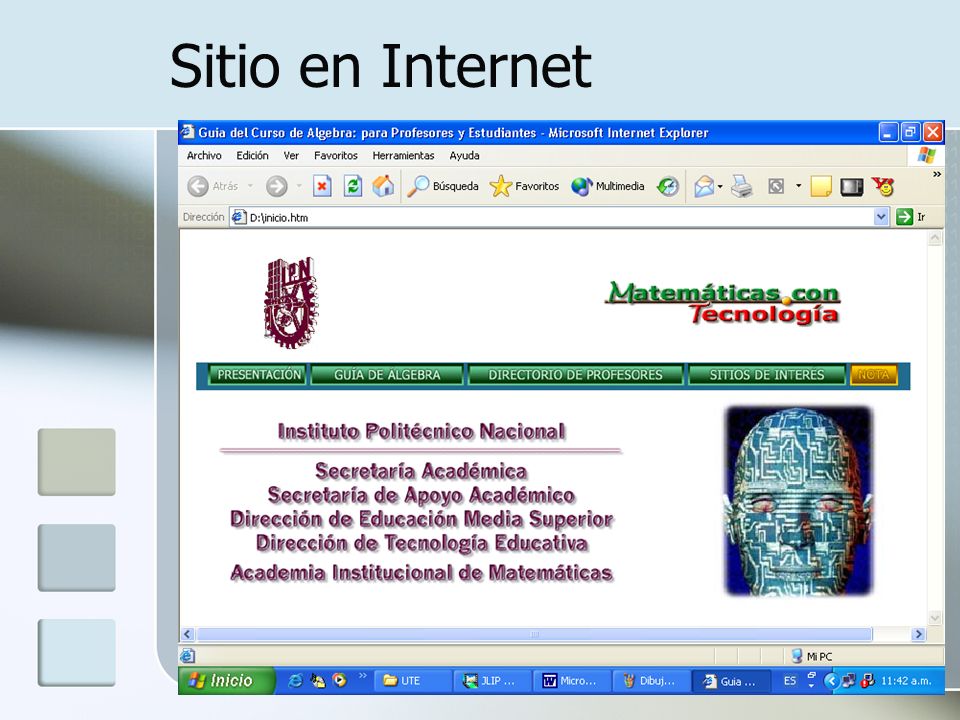Switch to JLIP taskbar button
The image size is (960, 720).
[x=493, y=680]
